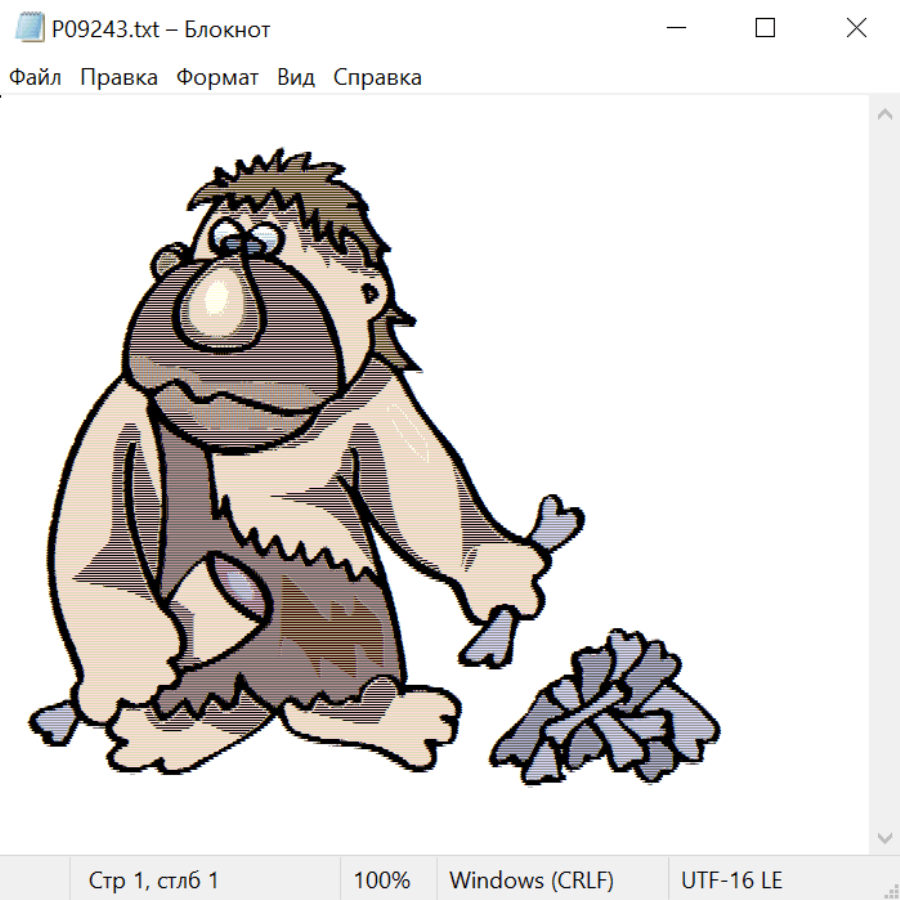Click the middle of the vertical scrollbar track
This screenshot has height=900, width=900.
[884, 475]
